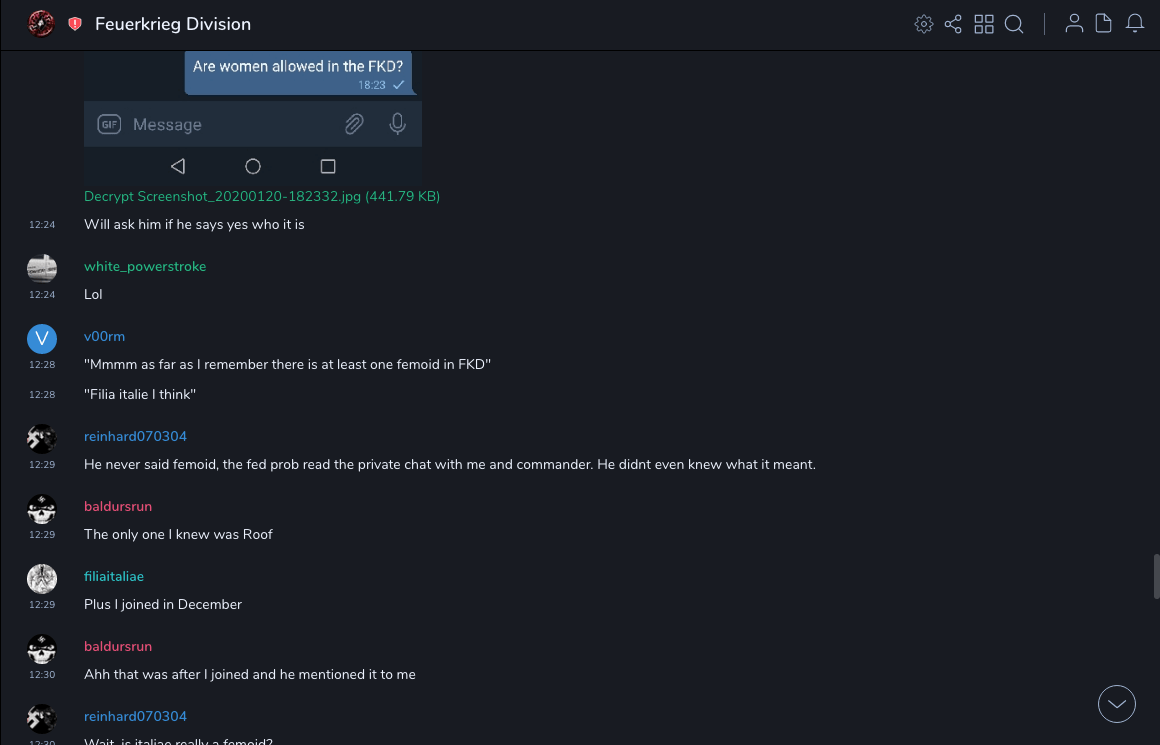The width and height of the screenshot is (1160, 745).
Task: Click the channel avatar in the header
Action: 41,24
